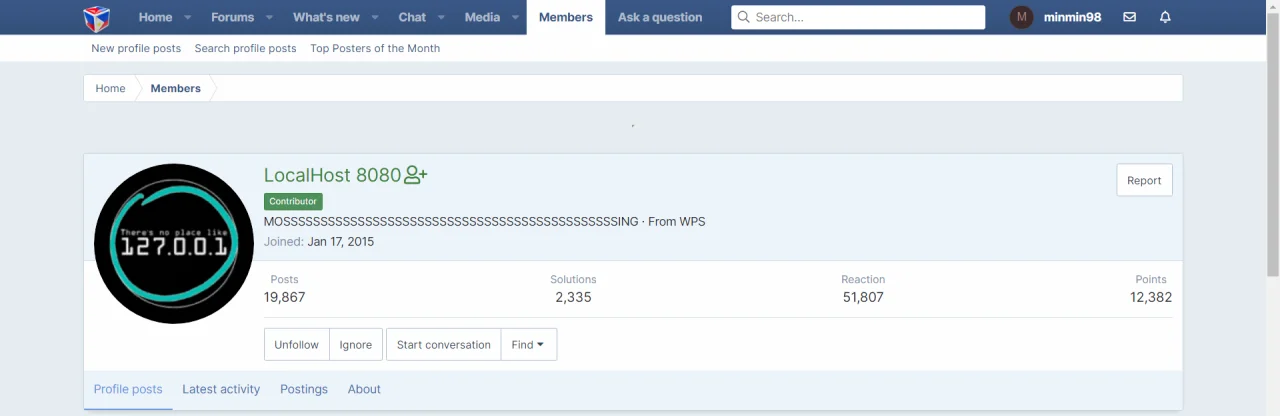The image size is (1280, 416).
Task: Click Home breadcrumb link
Action: tap(110, 88)
